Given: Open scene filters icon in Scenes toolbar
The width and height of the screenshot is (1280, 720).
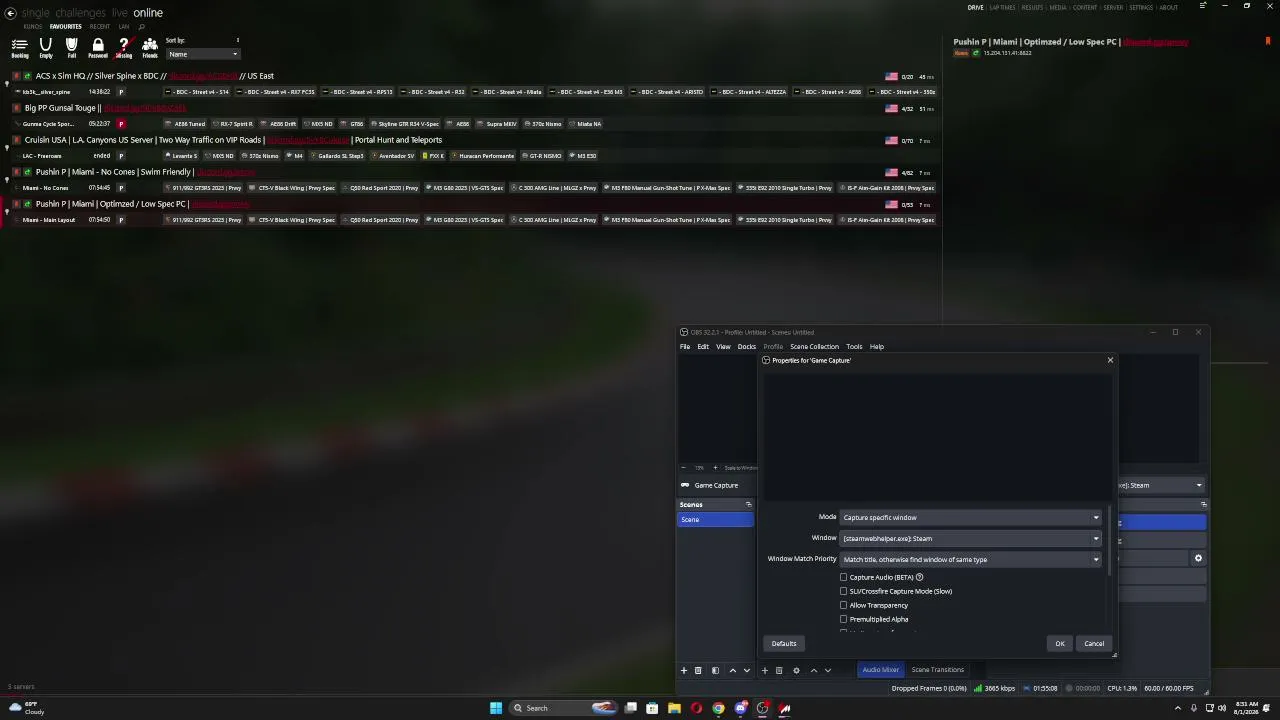Looking at the screenshot, I should point(715,670).
